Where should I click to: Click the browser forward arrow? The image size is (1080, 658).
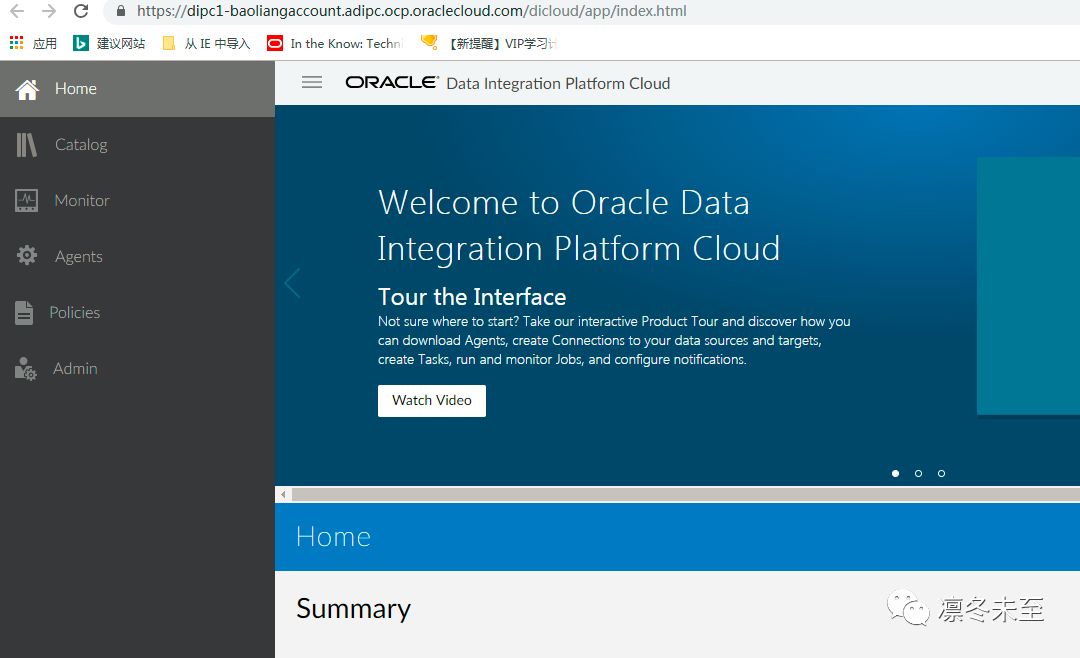49,11
